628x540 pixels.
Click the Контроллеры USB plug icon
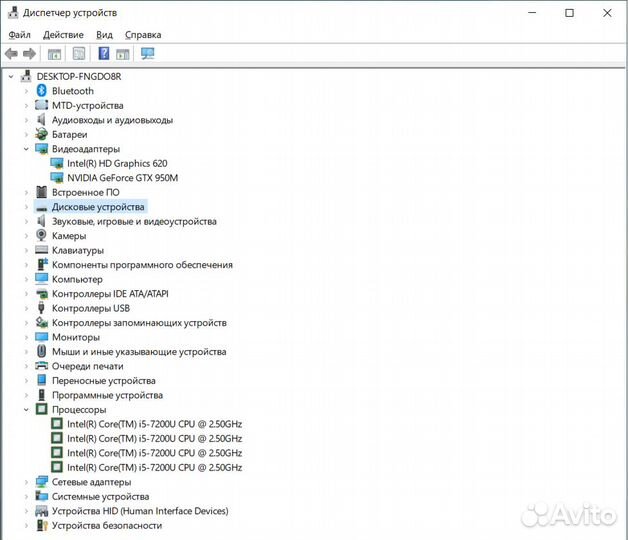41,308
